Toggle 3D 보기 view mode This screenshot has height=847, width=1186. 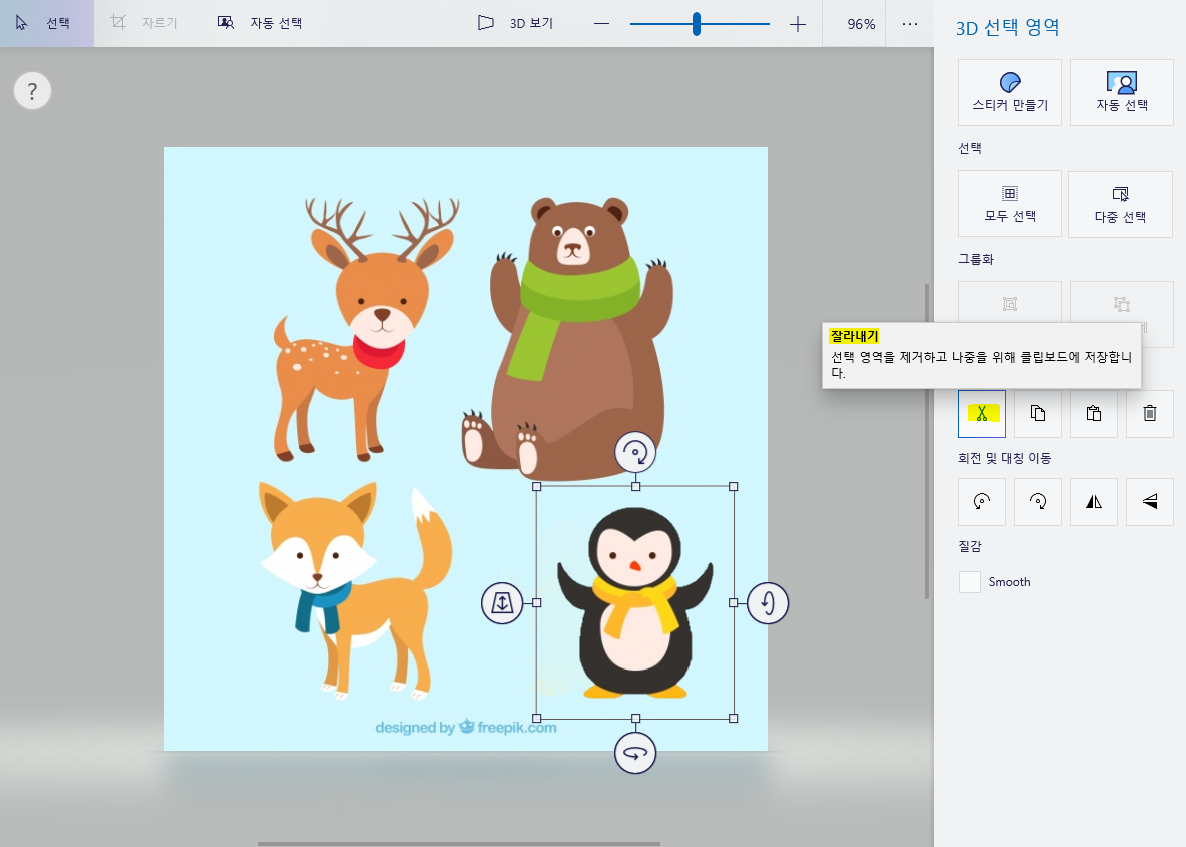(516, 23)
